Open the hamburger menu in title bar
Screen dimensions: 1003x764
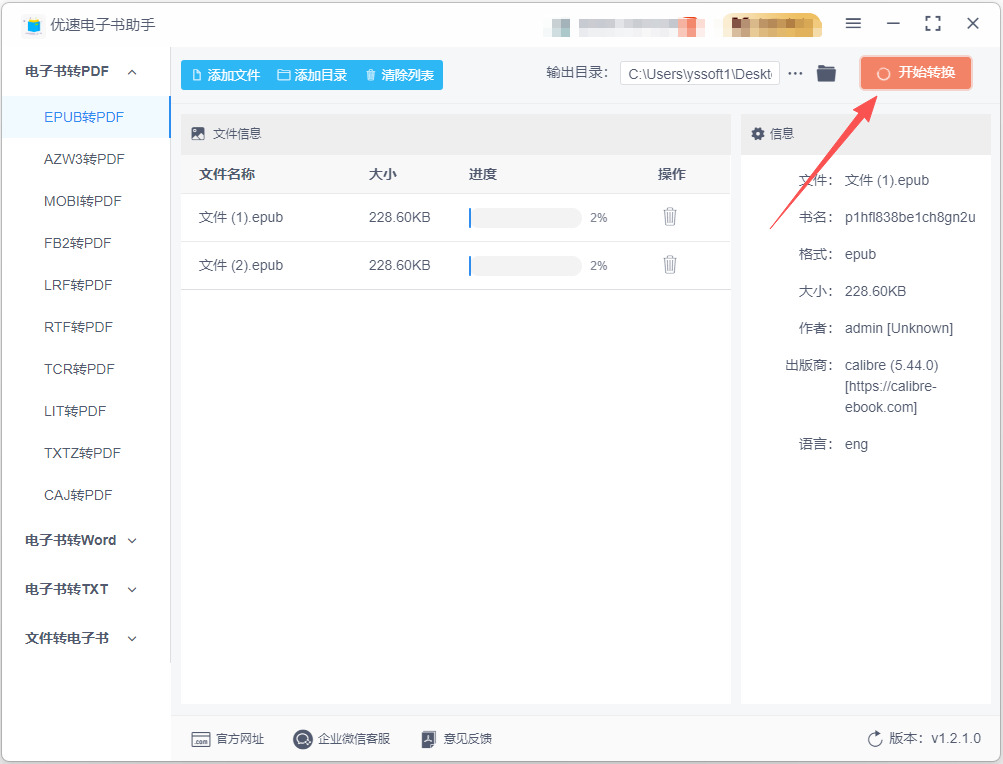click(853, 24)
